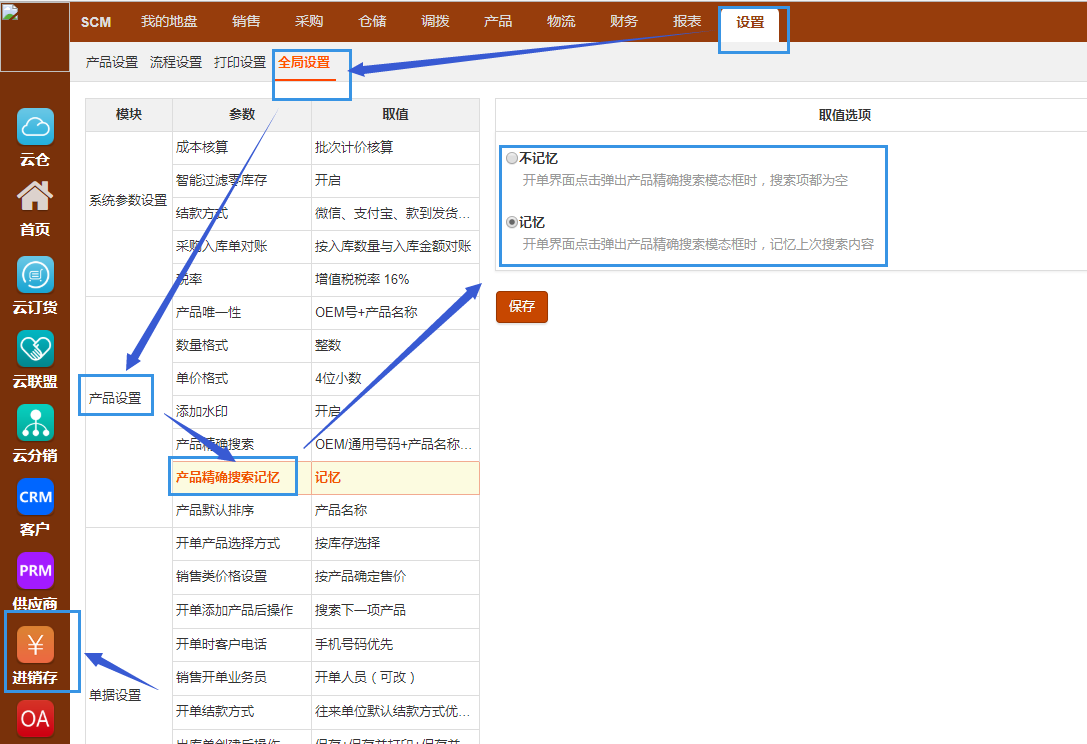Image resolution: width=1087 pixels, height=744 pixels.
Task: Click the 搜索下一项产品 value cell
Action: point(395,611)
